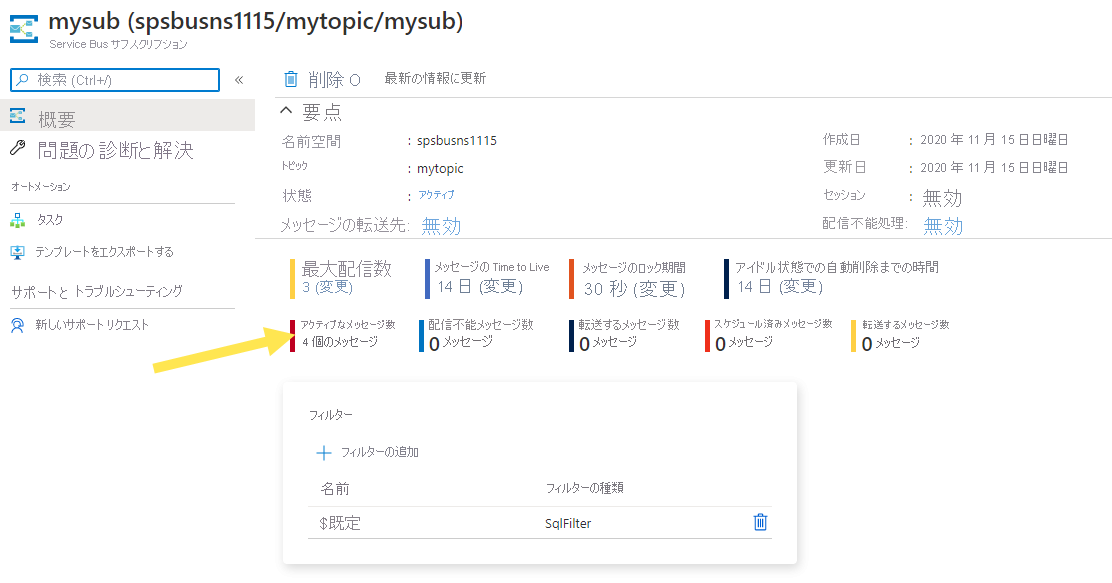Change 最大配信数 value 3 (変更)
The image size is (1112, 583).
click(x=327, y=287)
